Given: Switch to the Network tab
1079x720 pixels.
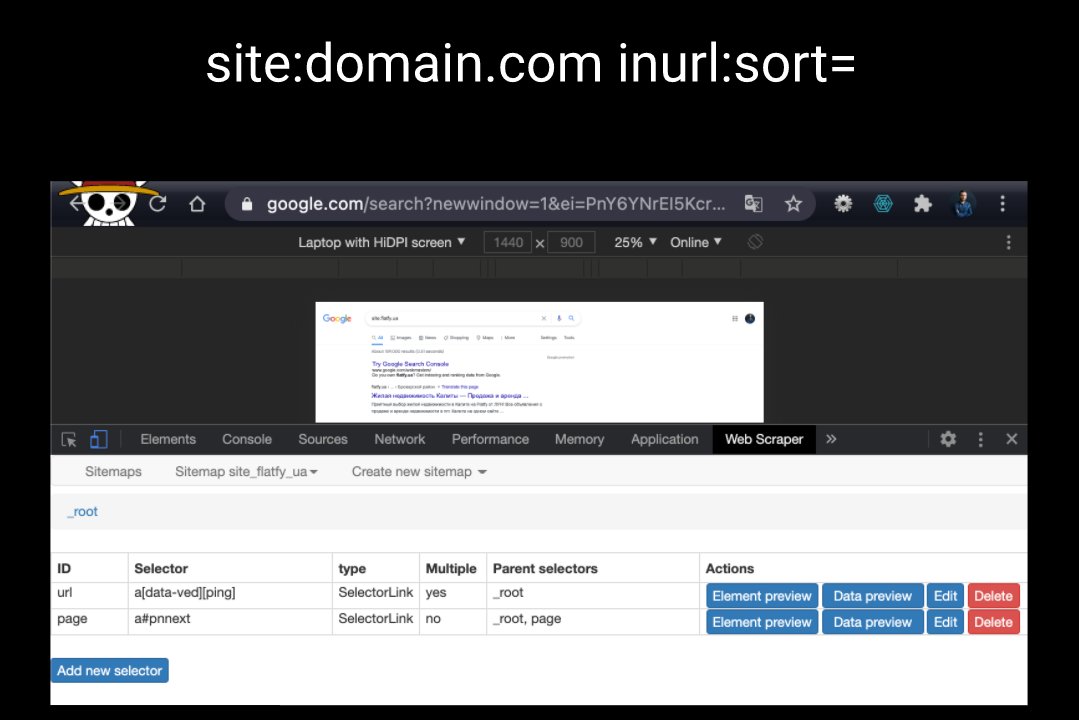Looking at the screenshot, I should click(x=399, y=439).
